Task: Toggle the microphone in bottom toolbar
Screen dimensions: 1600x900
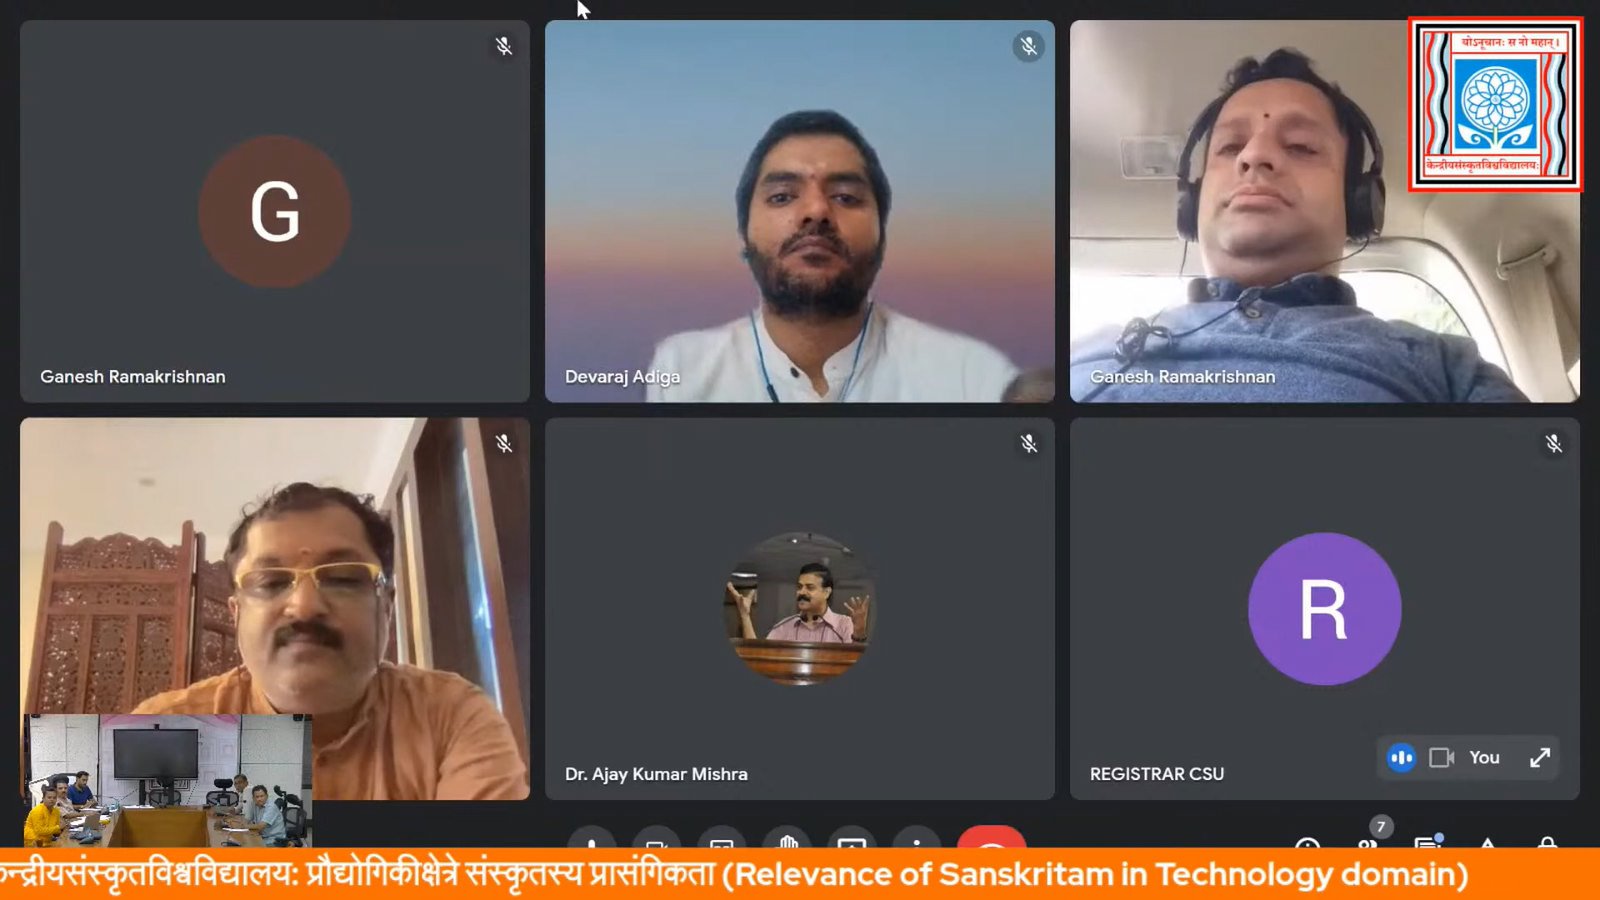Action: coord(592,838)
